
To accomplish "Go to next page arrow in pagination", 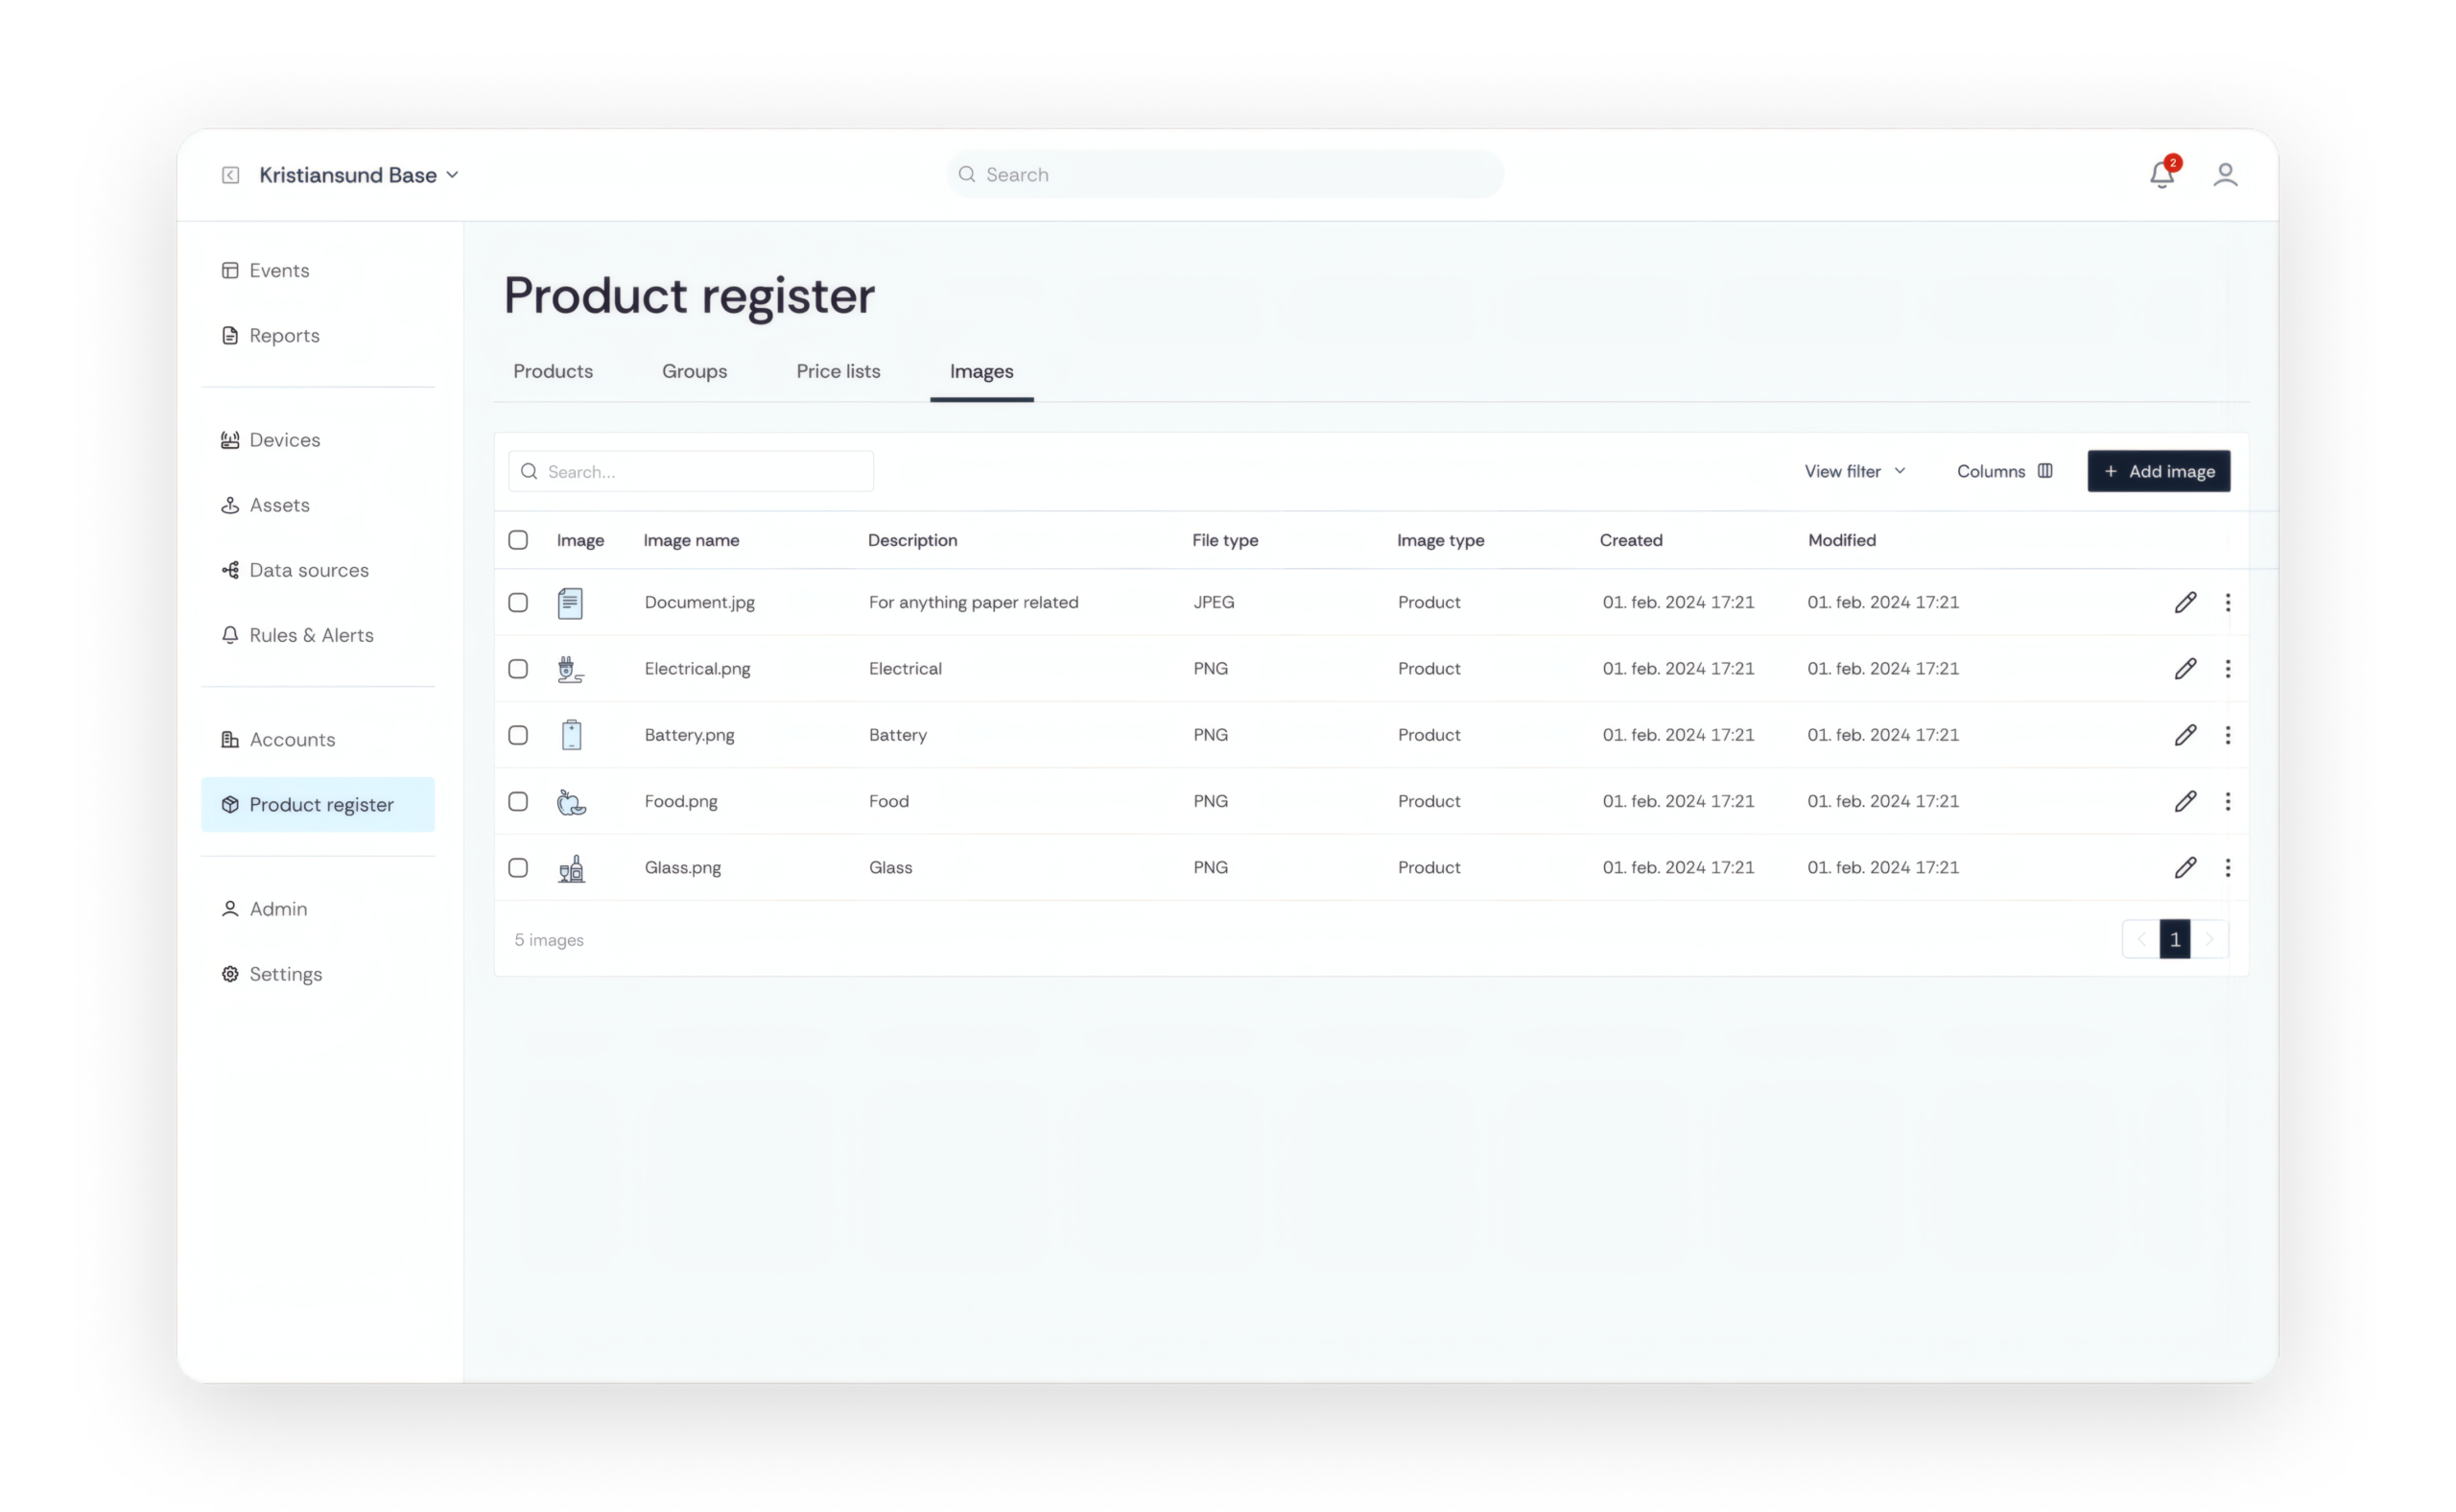I will 2209,939.
